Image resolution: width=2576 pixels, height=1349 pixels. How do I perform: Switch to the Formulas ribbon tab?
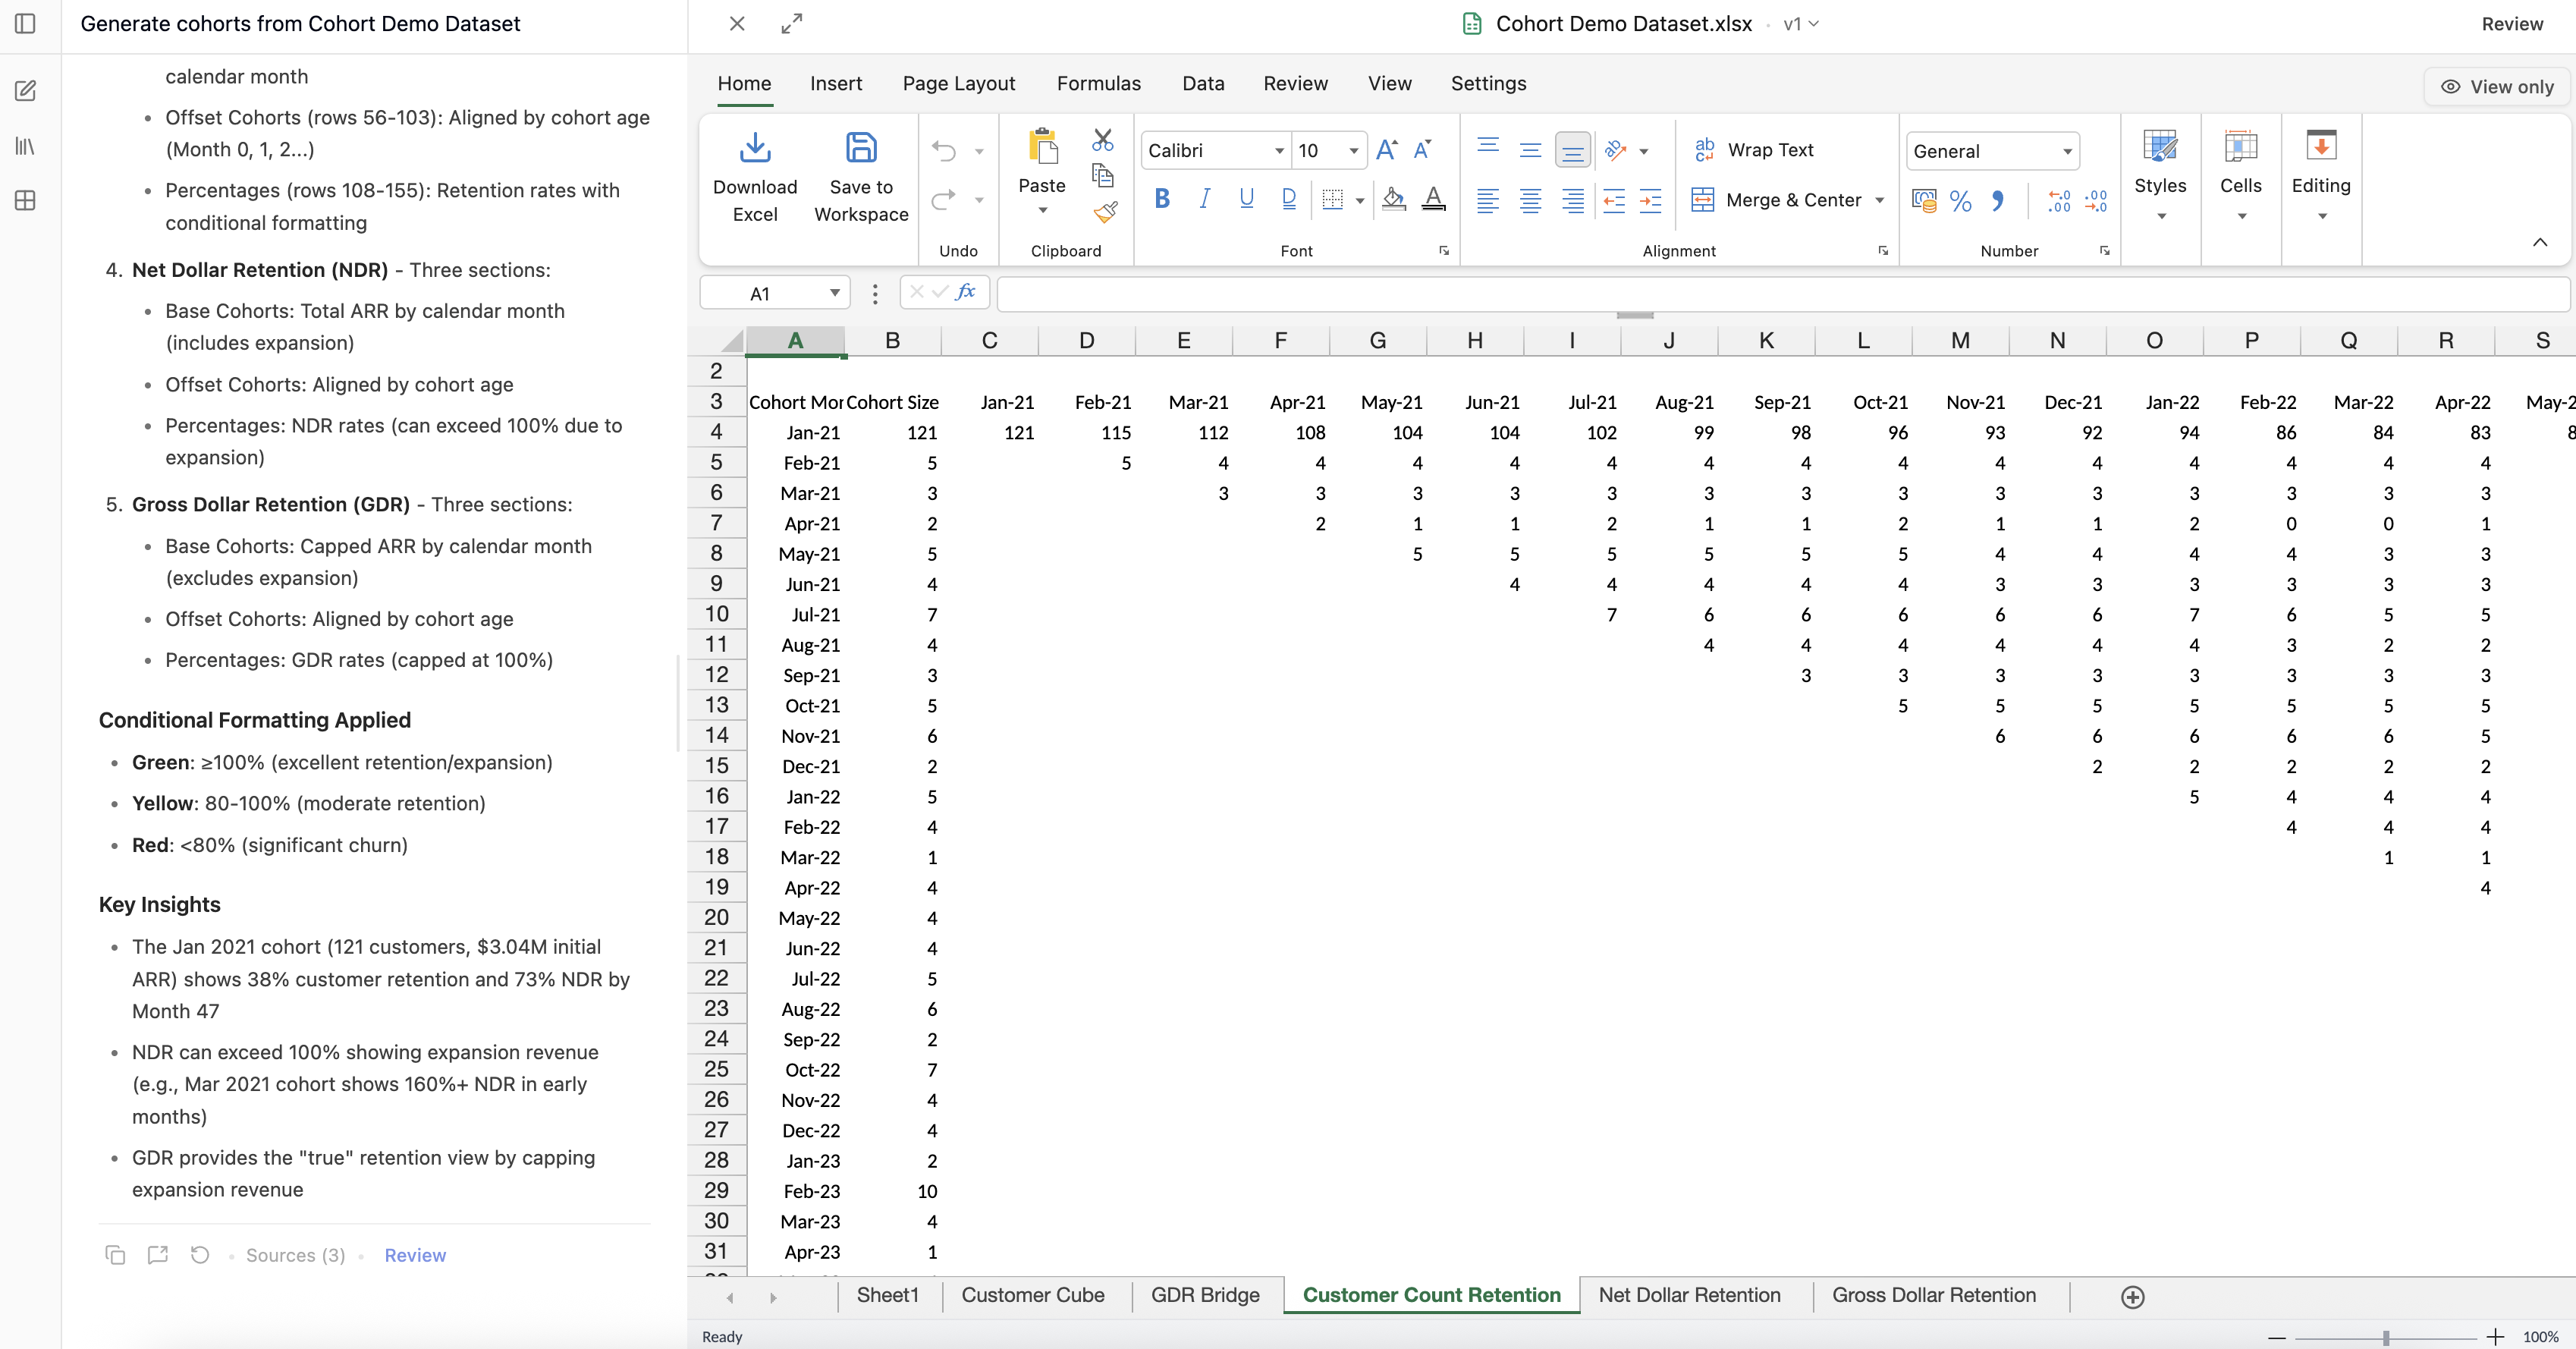(x=1098, y=84)
